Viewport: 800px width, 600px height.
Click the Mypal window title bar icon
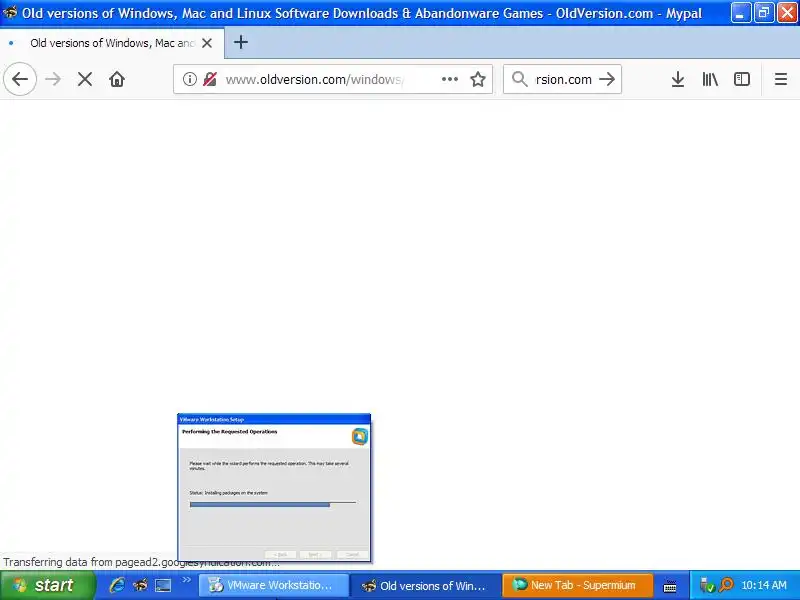(x=9, y=12)
